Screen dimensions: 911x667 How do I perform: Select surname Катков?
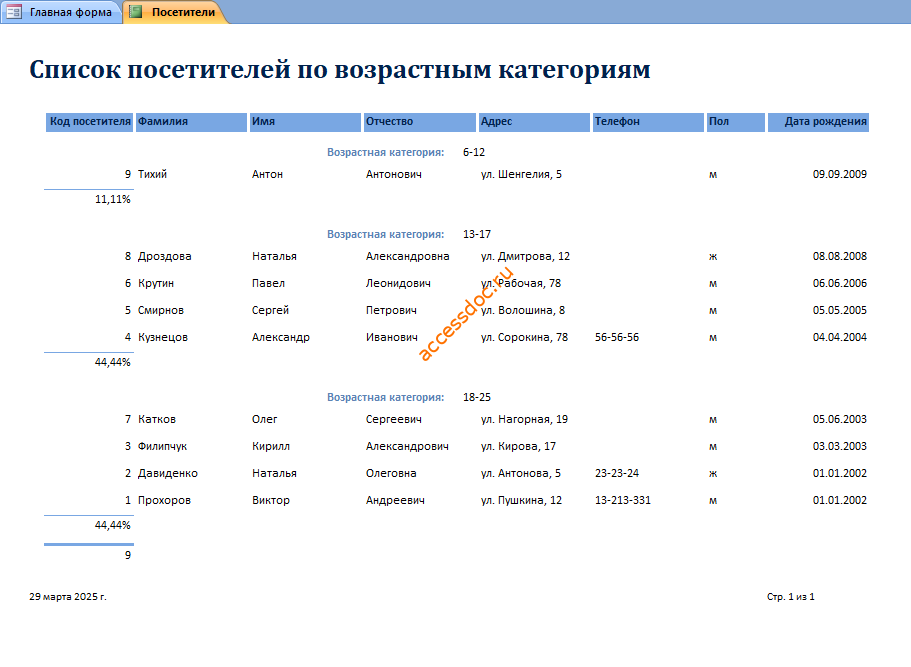157,419
